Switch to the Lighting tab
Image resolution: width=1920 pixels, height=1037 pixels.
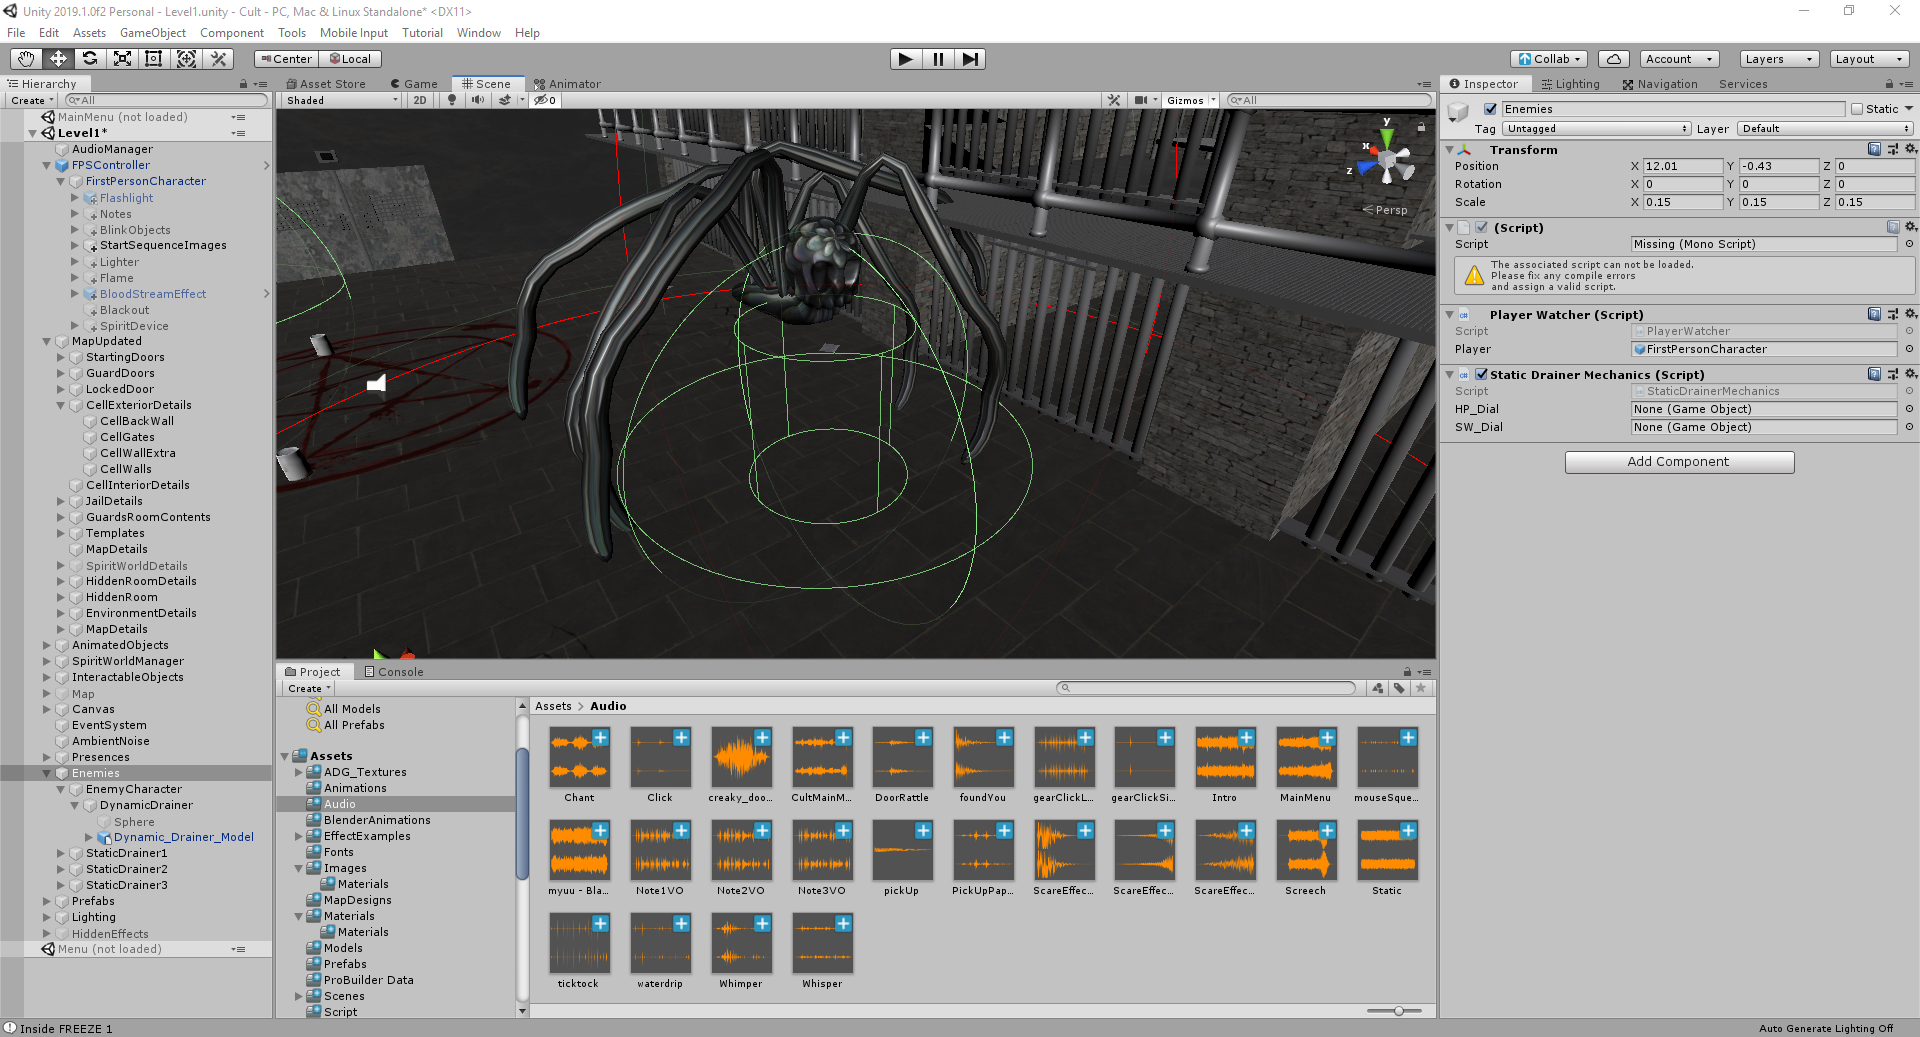1570,84
